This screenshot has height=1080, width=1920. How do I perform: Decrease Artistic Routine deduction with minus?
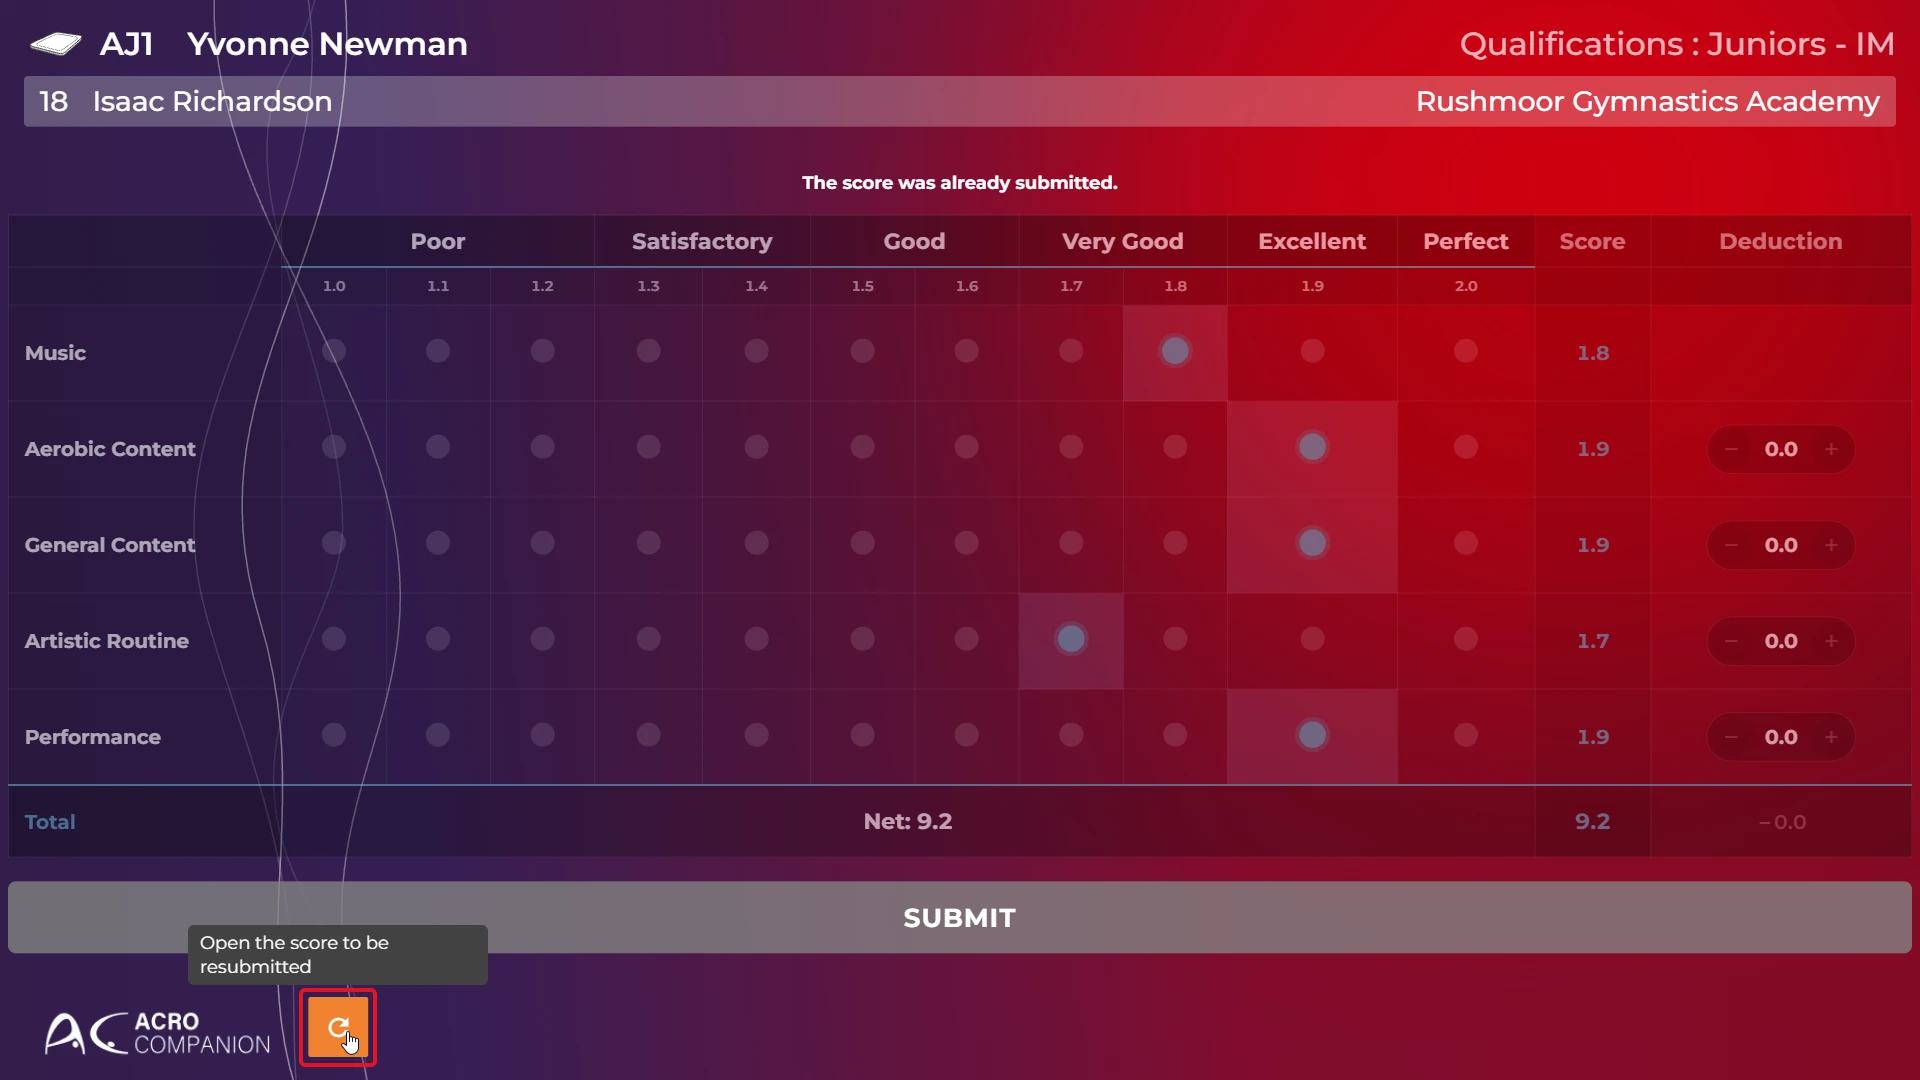pos(1731,641)
